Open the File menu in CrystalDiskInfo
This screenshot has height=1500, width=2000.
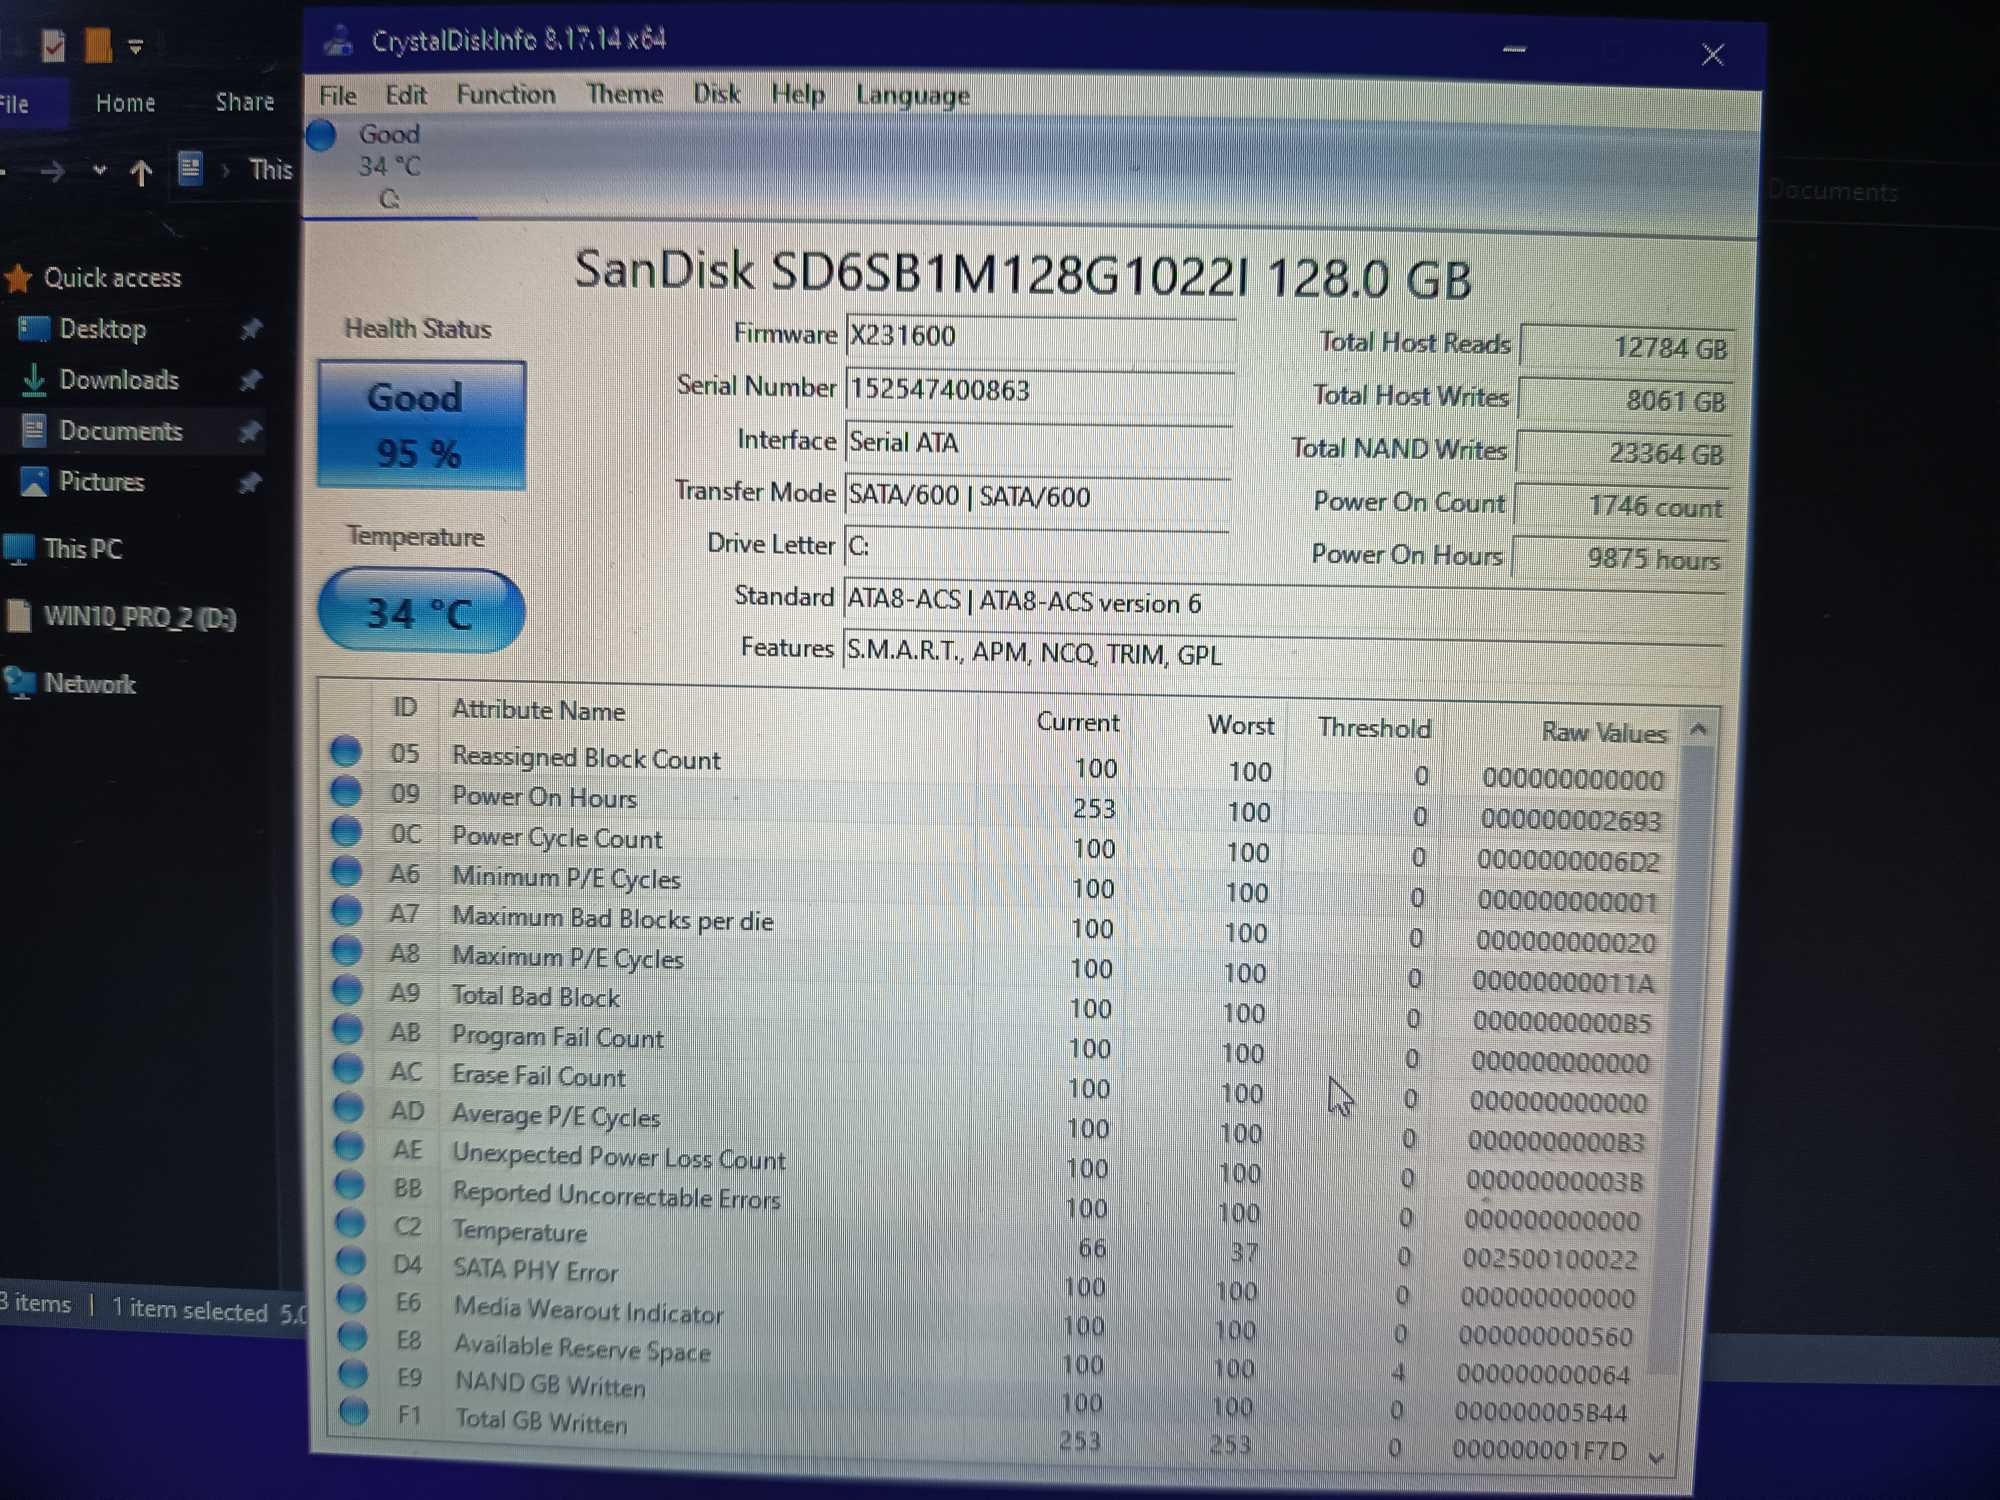point(337,96)
